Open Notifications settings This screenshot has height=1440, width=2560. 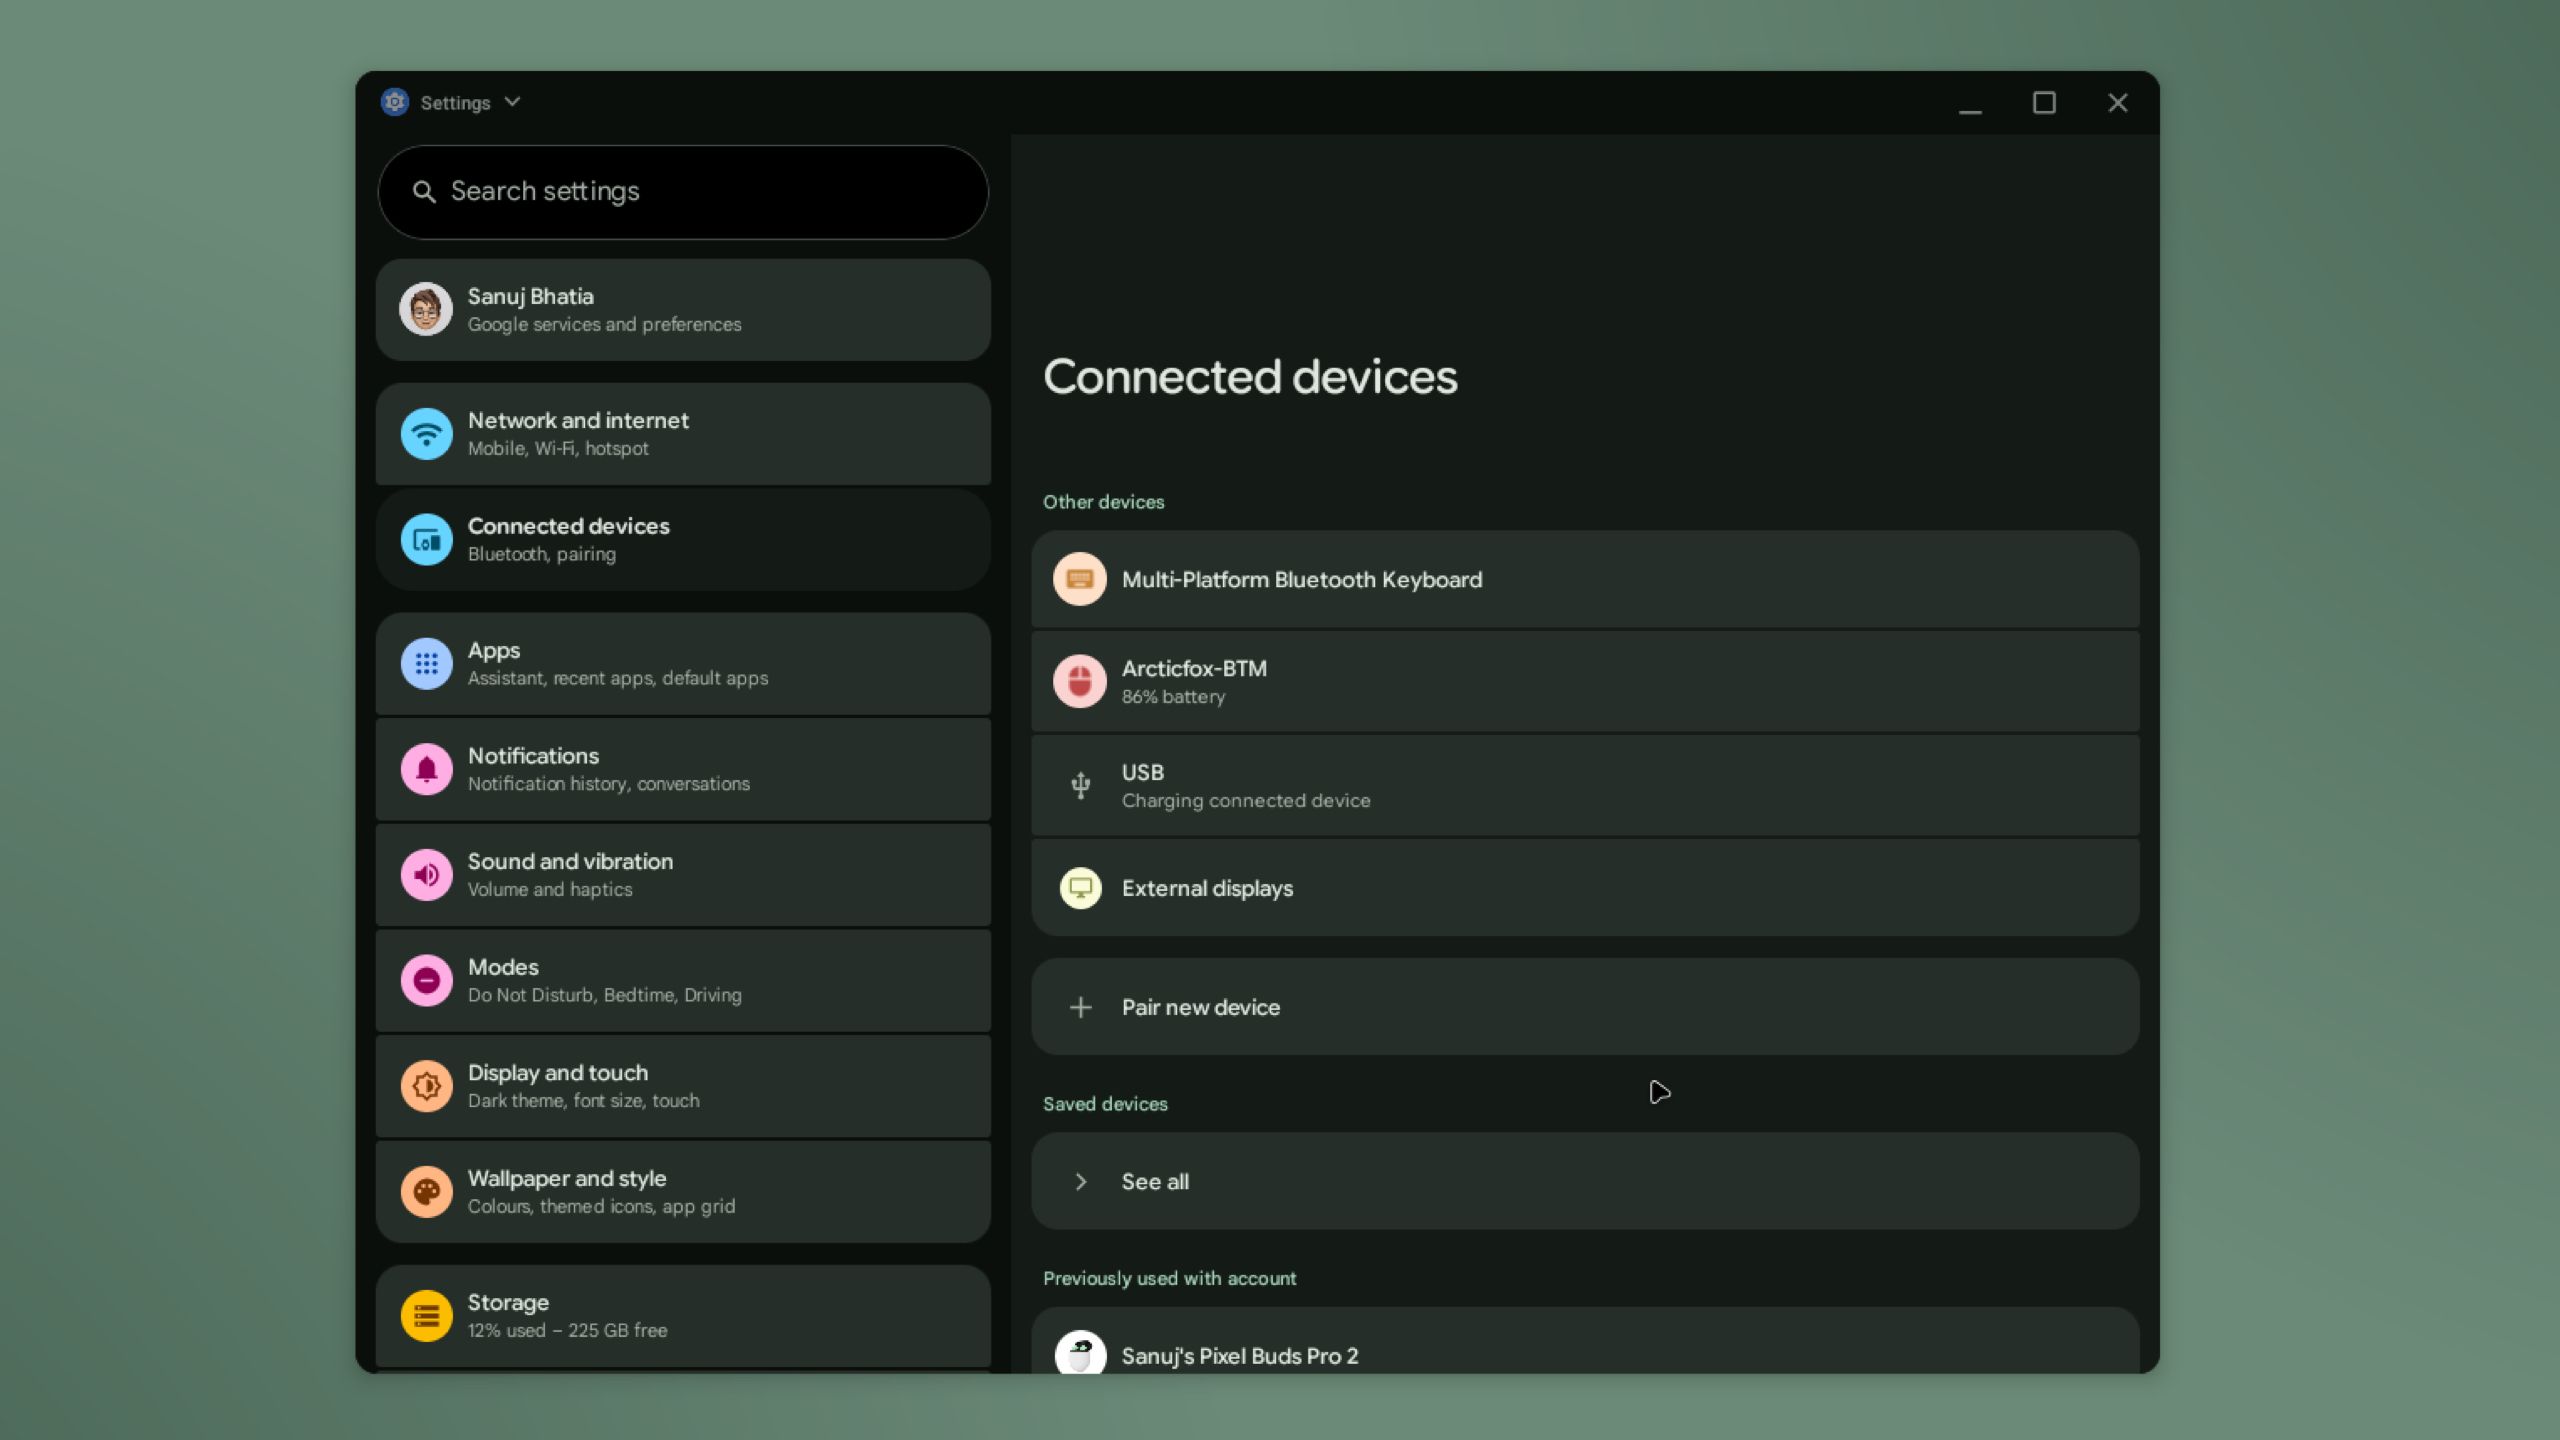point(683,769)
